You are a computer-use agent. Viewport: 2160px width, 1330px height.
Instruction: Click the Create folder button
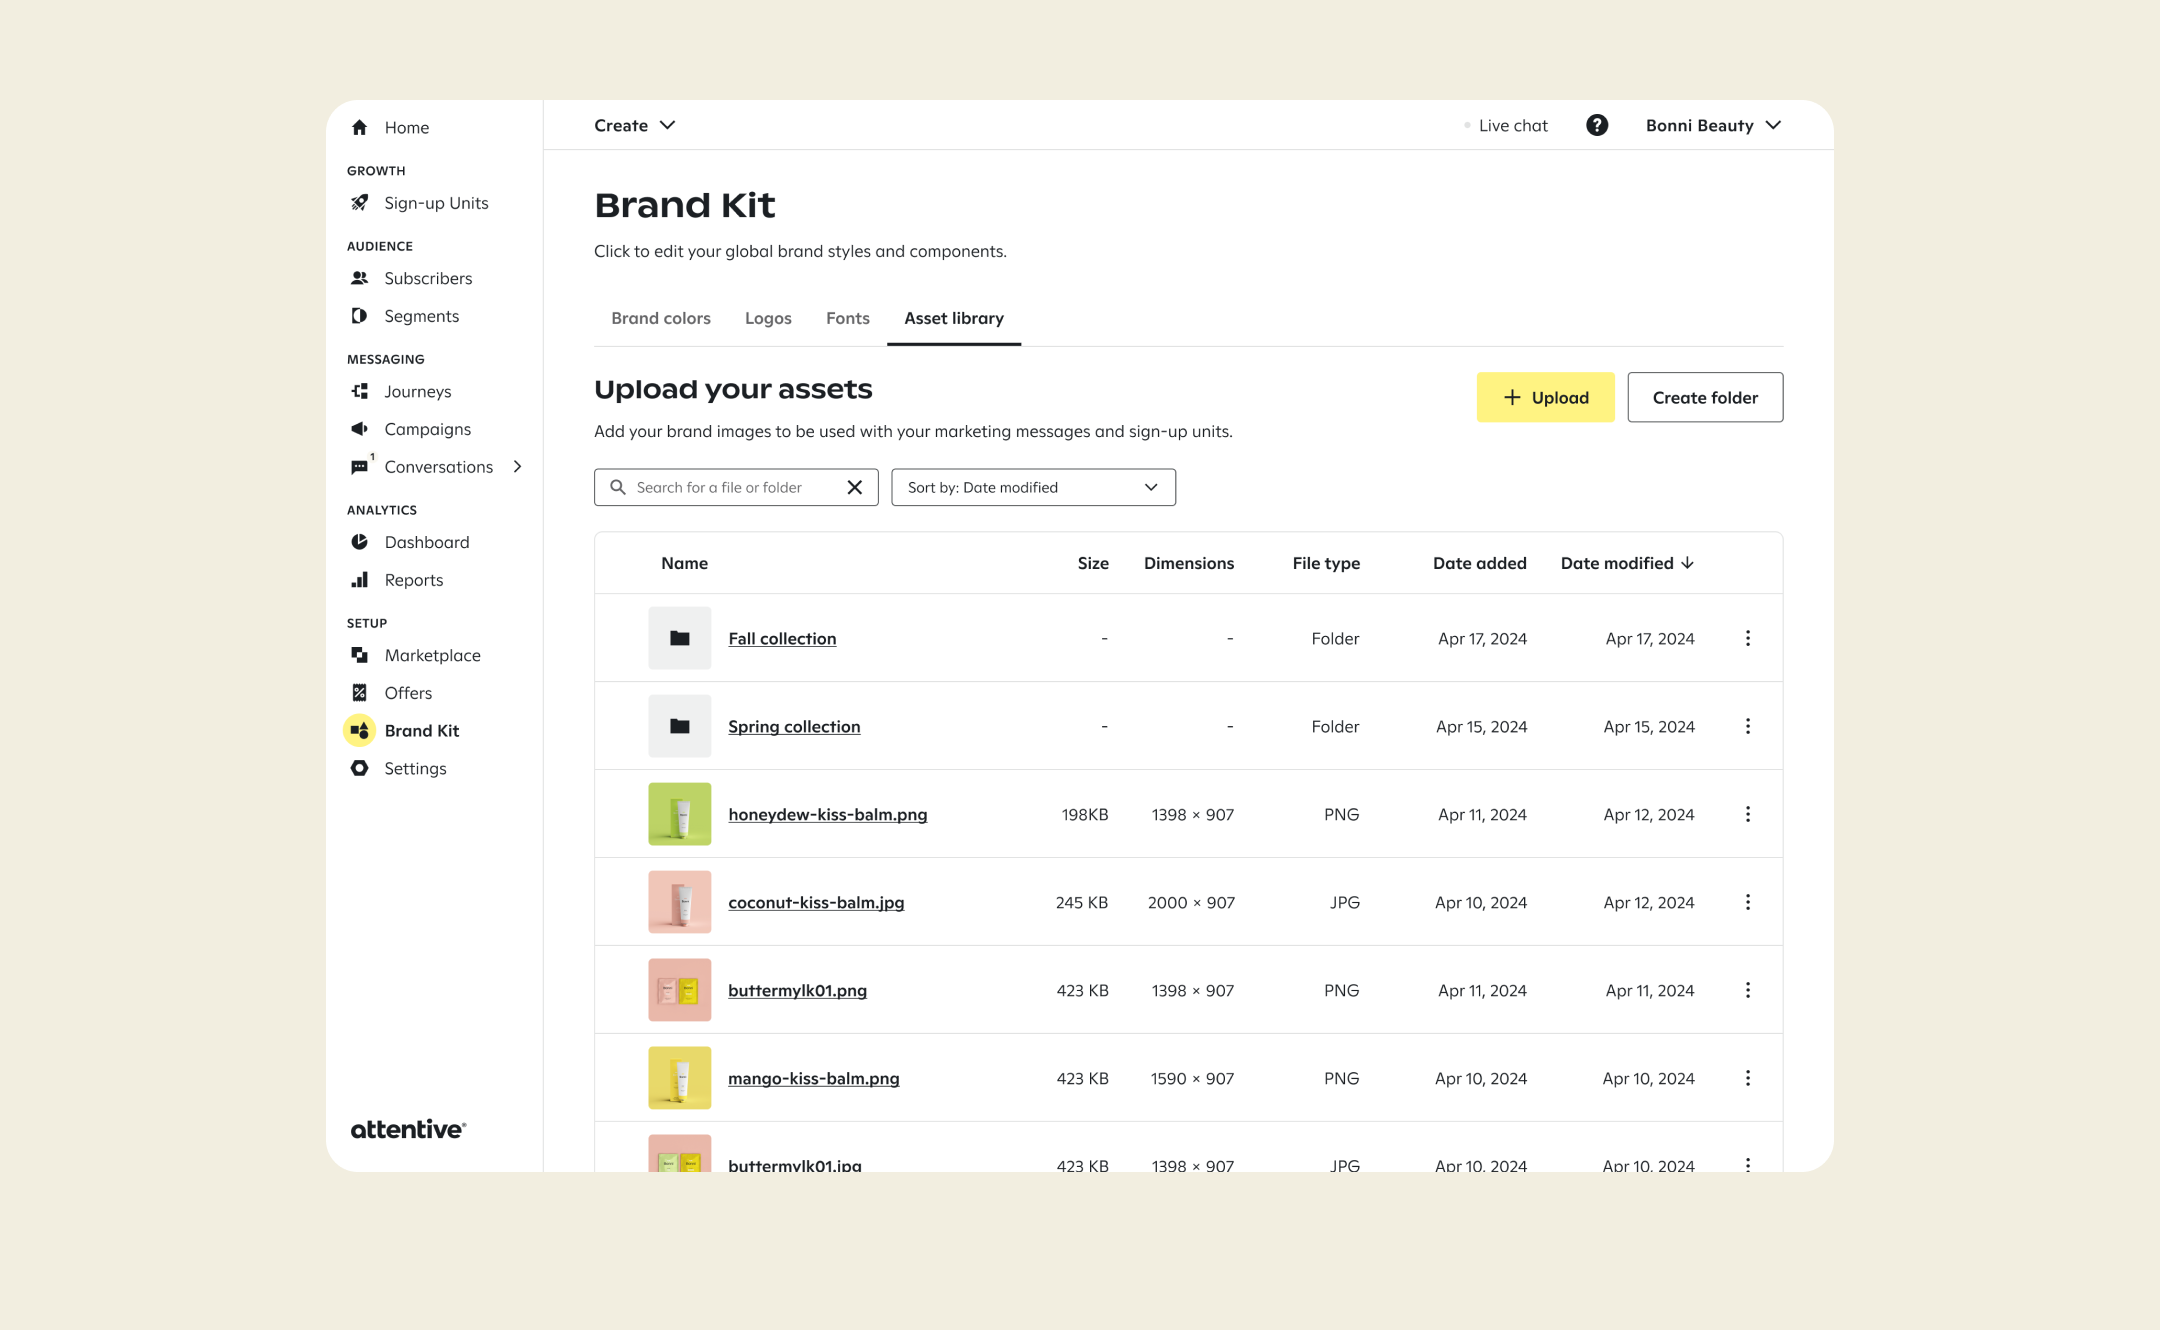(x=1704, y=397)
